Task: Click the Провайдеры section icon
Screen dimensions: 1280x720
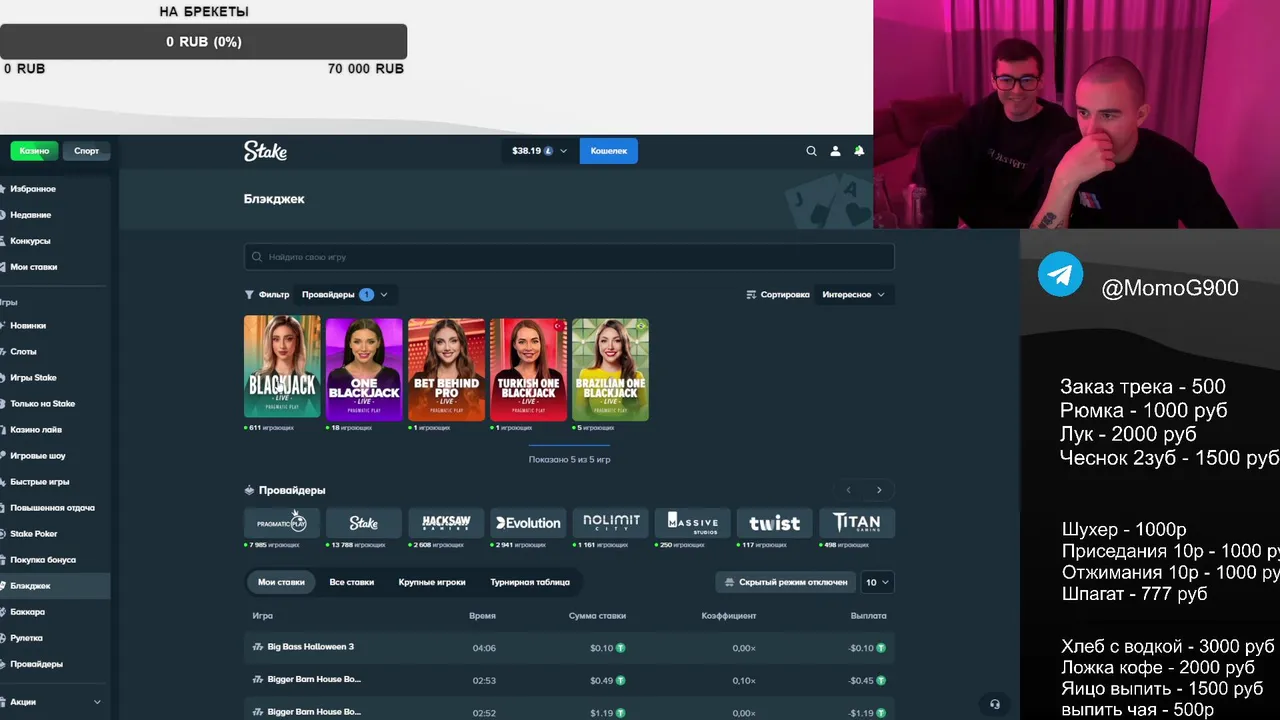Action: point(249,490)
